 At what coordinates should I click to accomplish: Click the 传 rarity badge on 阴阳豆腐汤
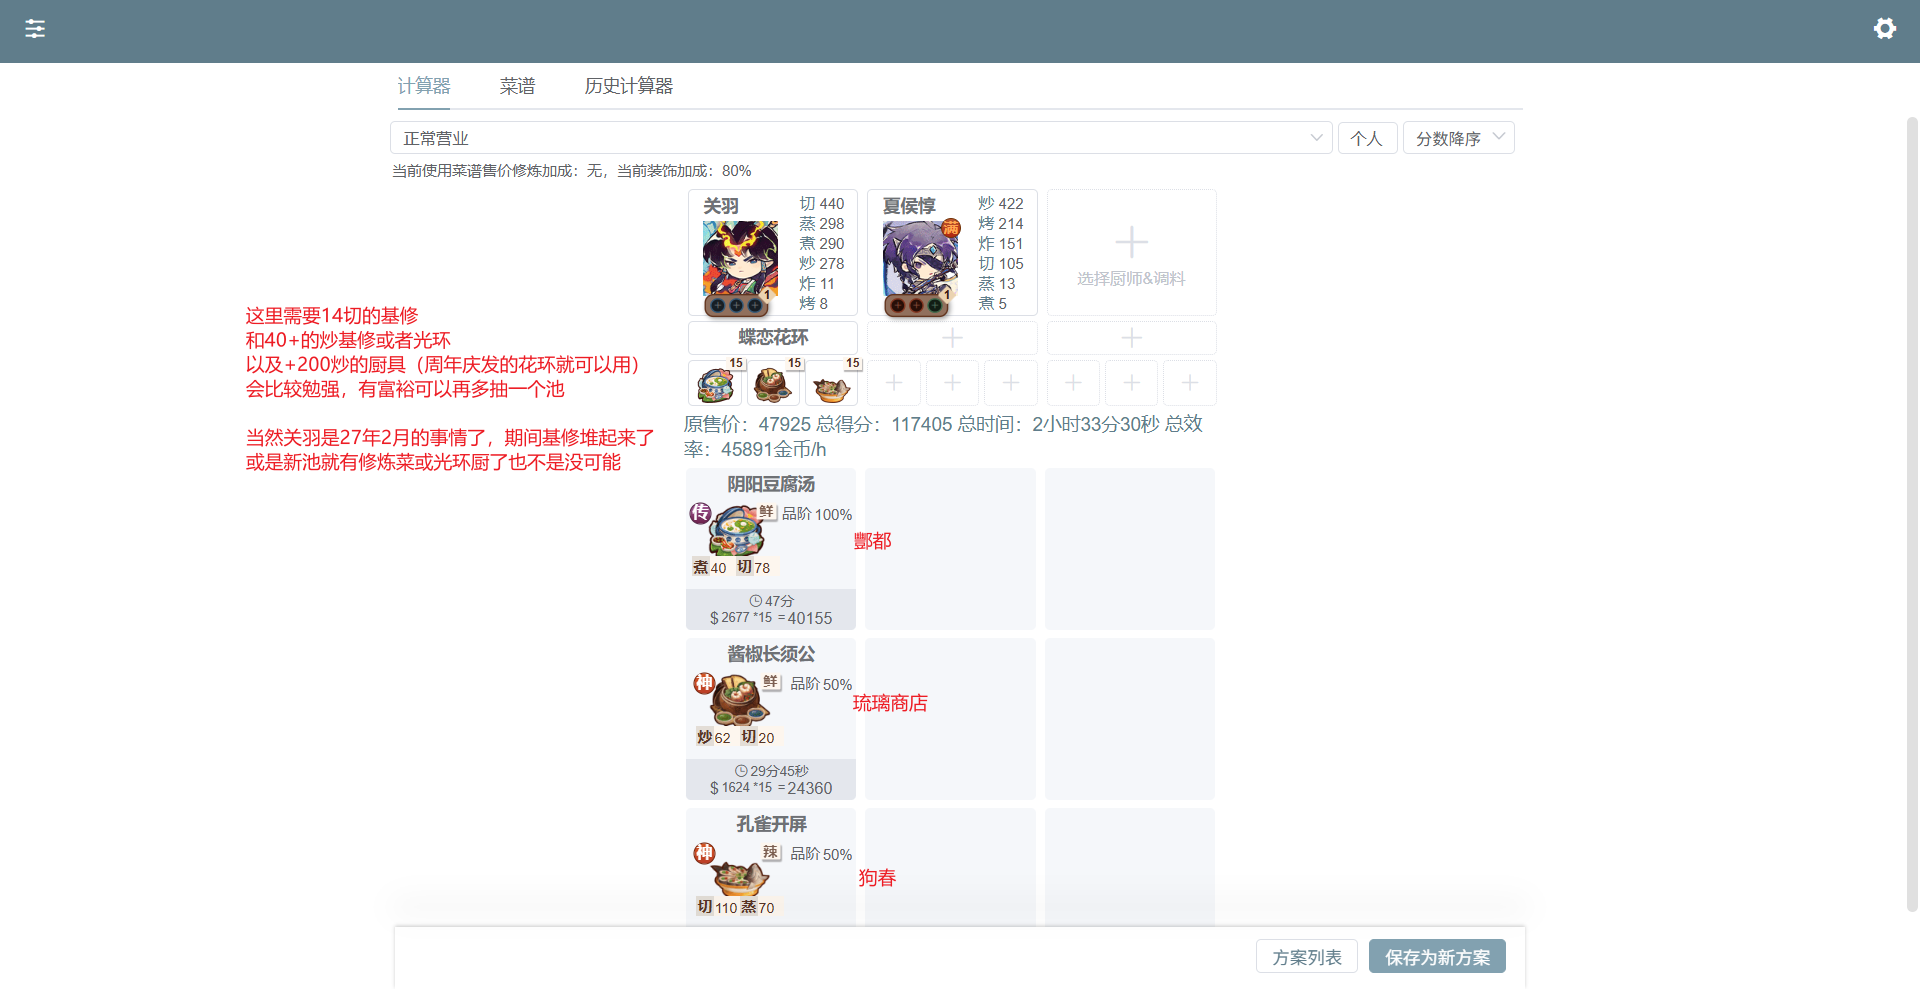pos(700,513)
